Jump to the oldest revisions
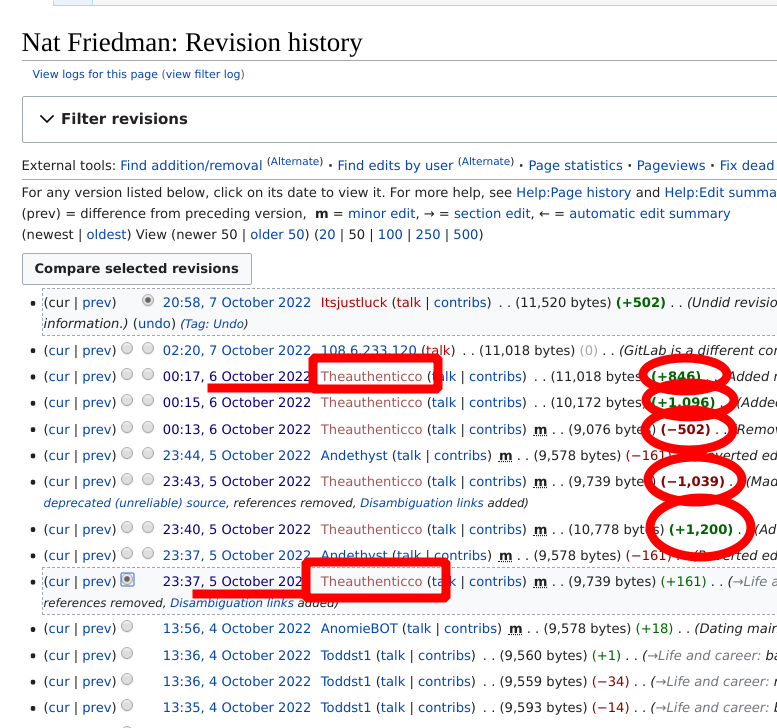Viewport: 777px width, 728px height. coord(107,234)
